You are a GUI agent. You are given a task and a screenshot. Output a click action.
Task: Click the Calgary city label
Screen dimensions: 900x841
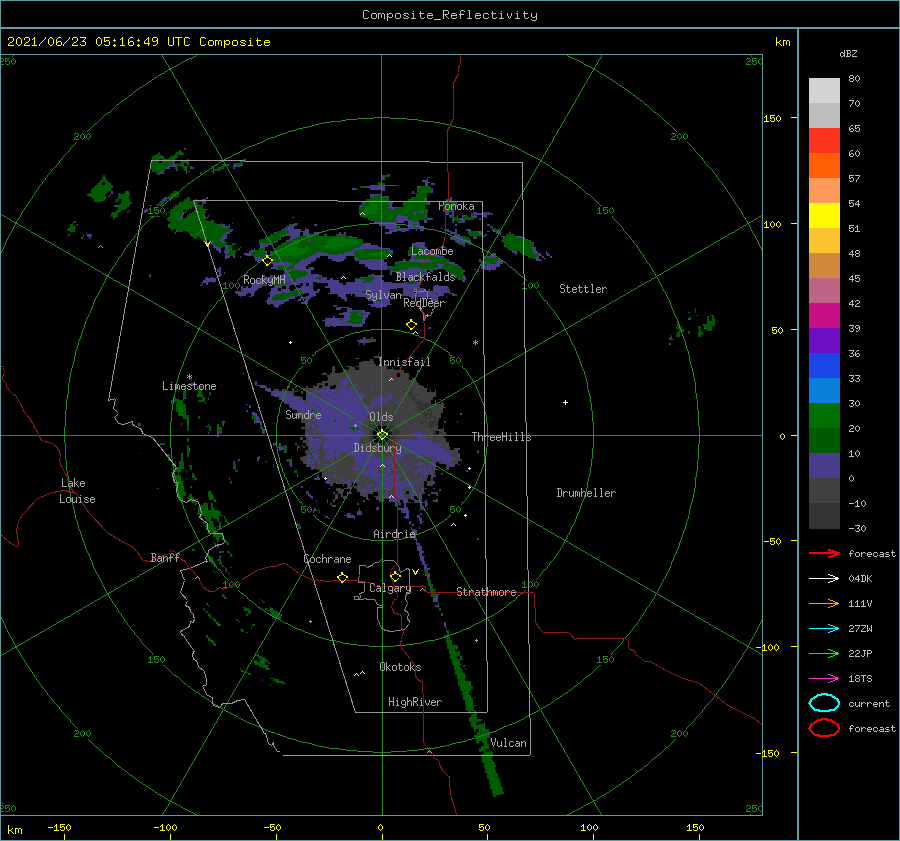click(390, 588)
